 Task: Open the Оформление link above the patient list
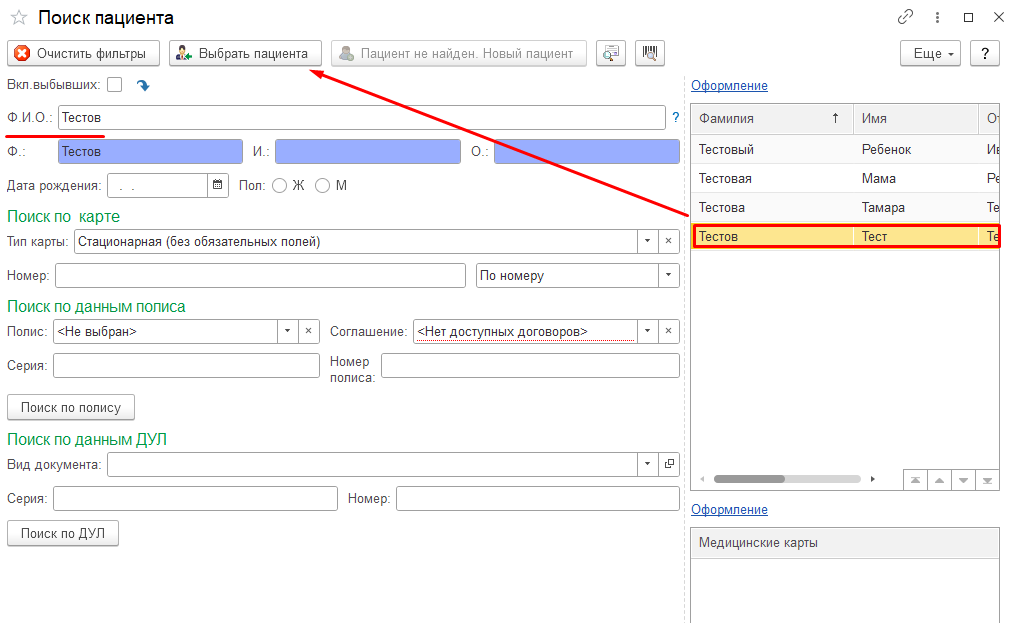coord(729,85)
